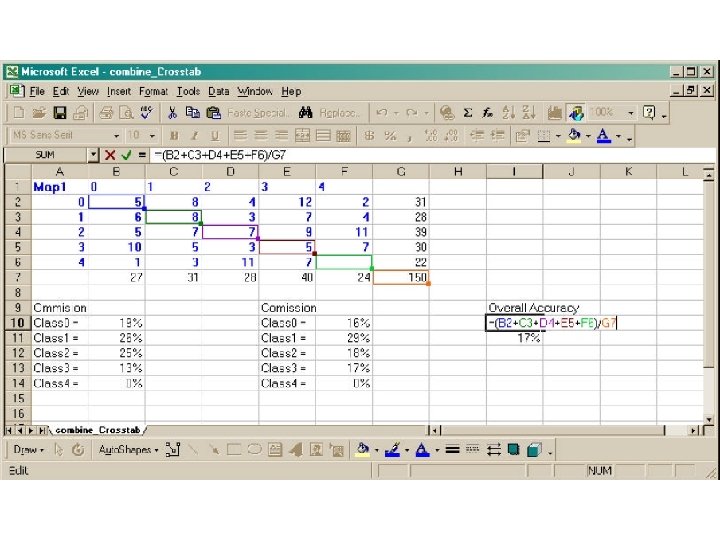The height and width of the screenshot is (540, 720).
Task: Open the Data menu
Action: [219, 91]
